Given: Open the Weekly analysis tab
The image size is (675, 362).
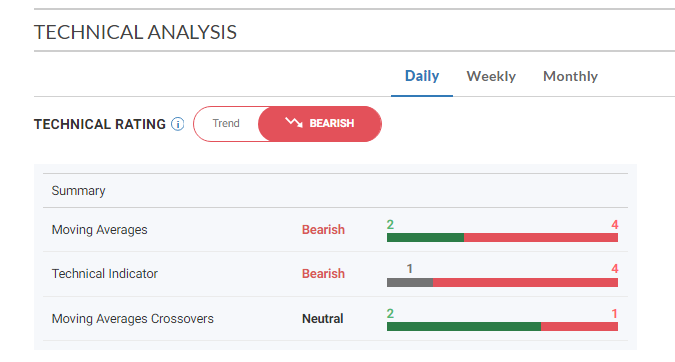Looking at the screenshot, I should (491, 76).
